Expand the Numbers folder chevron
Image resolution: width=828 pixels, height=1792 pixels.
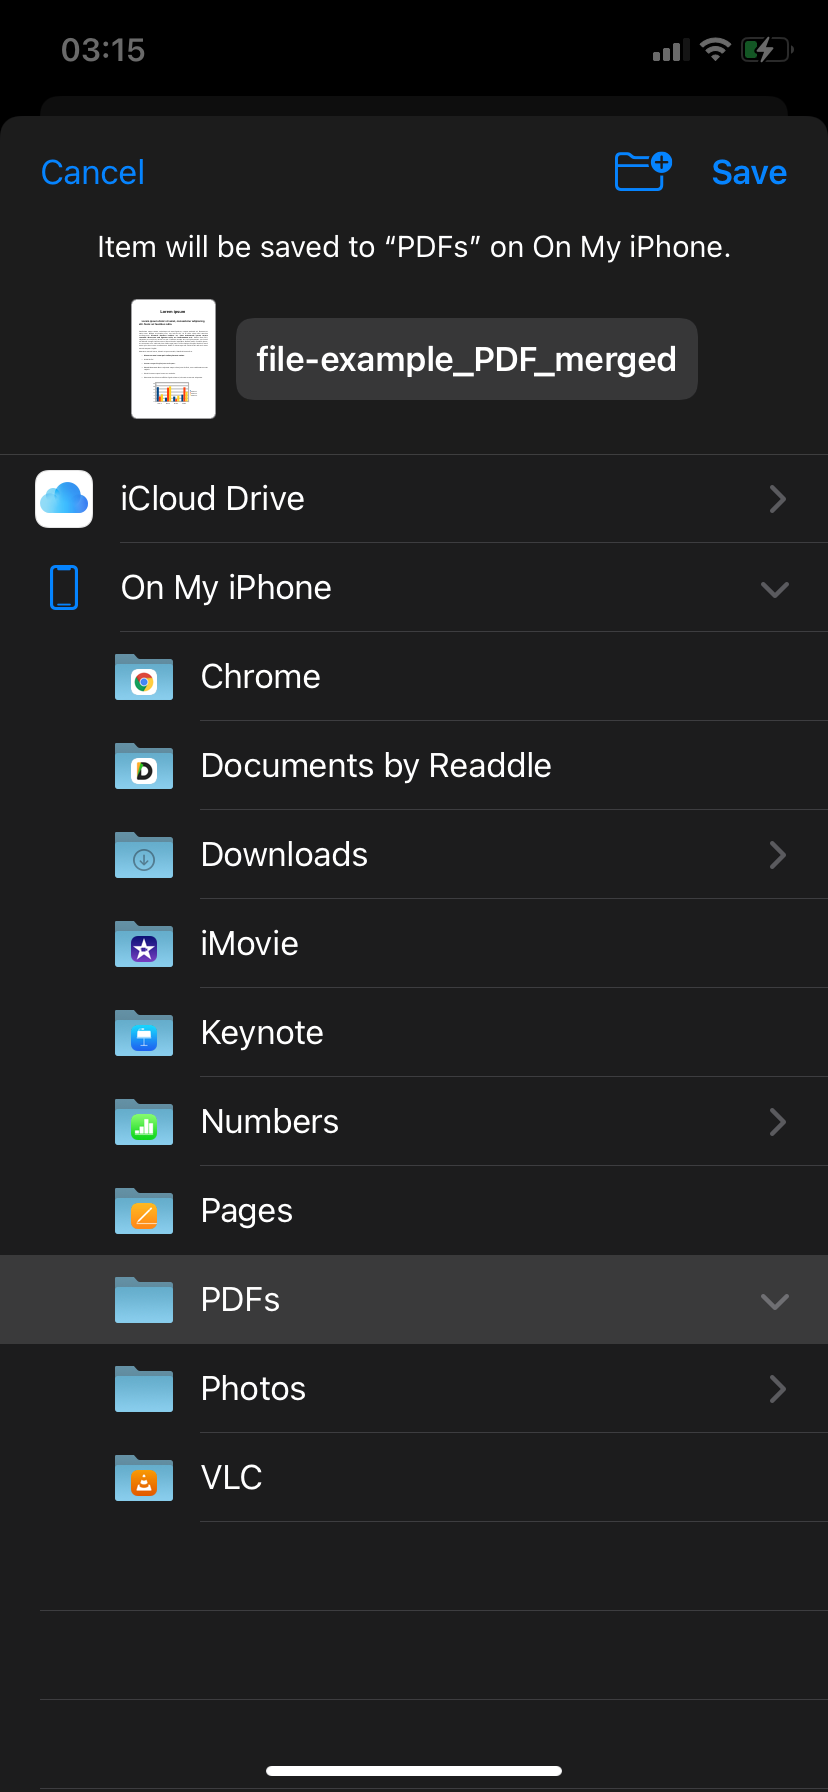click(x=777, y=1122)
